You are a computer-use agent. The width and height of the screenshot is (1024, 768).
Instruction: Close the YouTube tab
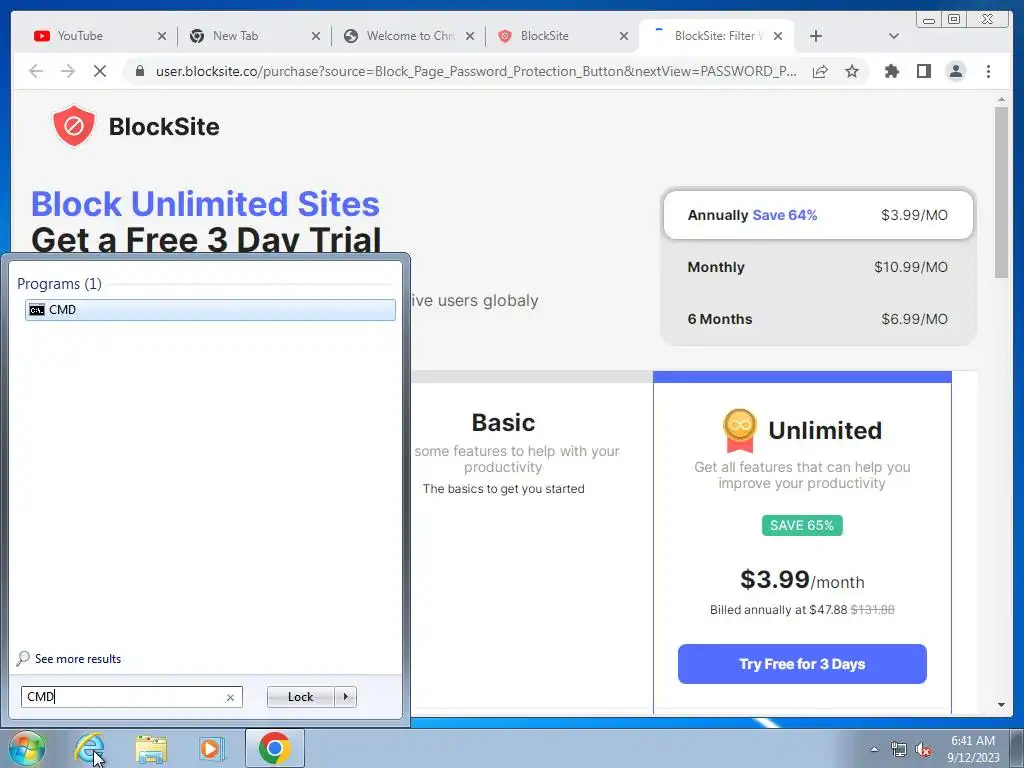pos(162,36)
